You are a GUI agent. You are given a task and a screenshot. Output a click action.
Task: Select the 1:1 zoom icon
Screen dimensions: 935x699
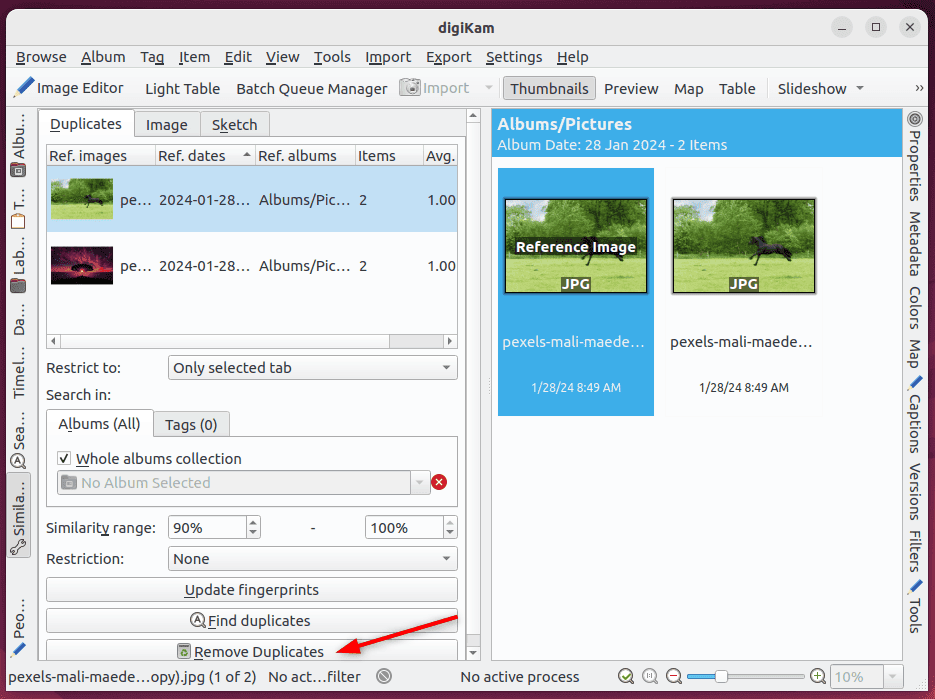[x=651, y=676]
